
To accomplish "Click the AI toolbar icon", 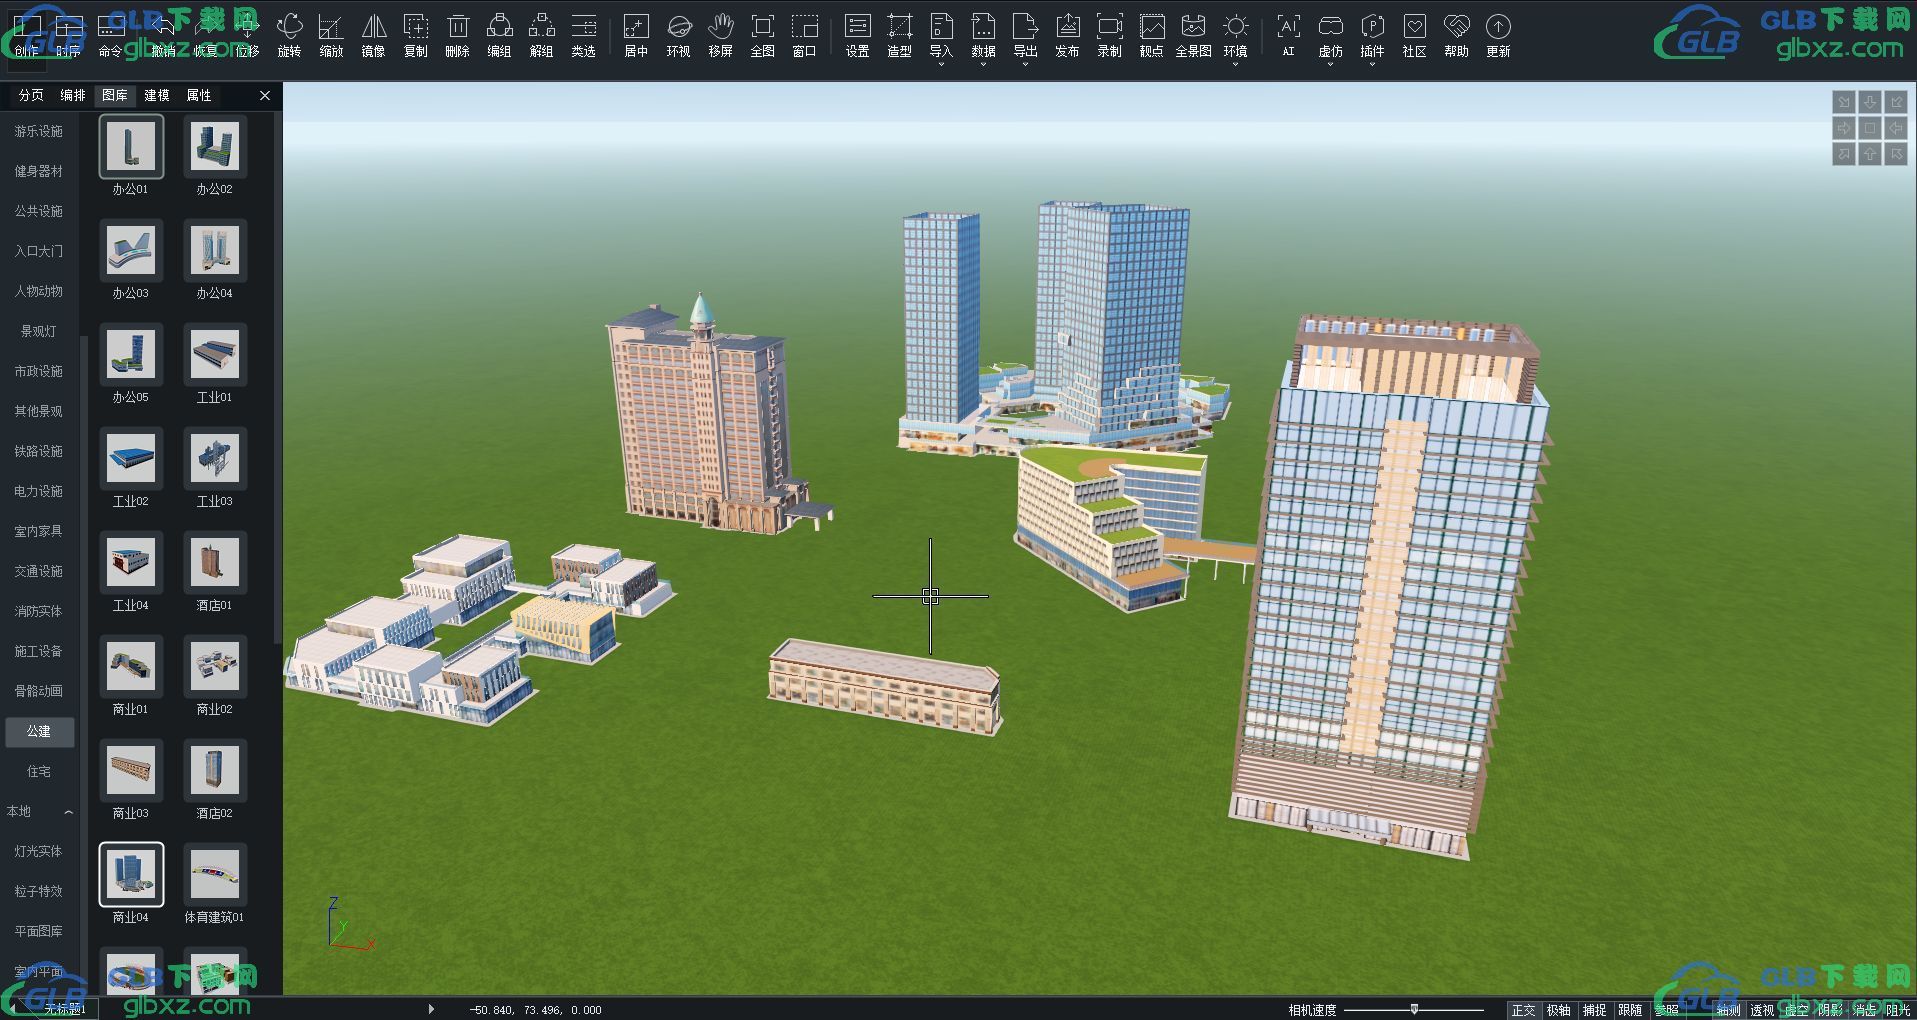I will pos(1288,35).
